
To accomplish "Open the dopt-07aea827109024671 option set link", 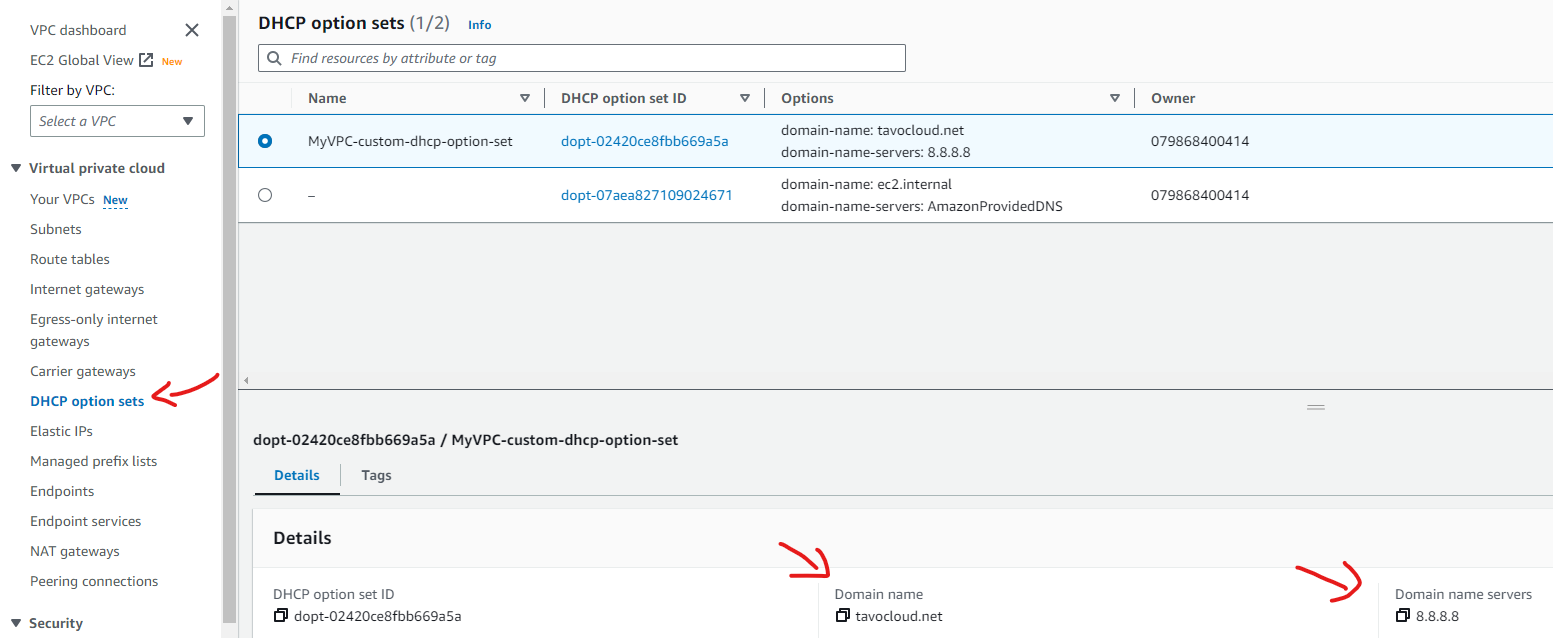I will pos(646,195).
